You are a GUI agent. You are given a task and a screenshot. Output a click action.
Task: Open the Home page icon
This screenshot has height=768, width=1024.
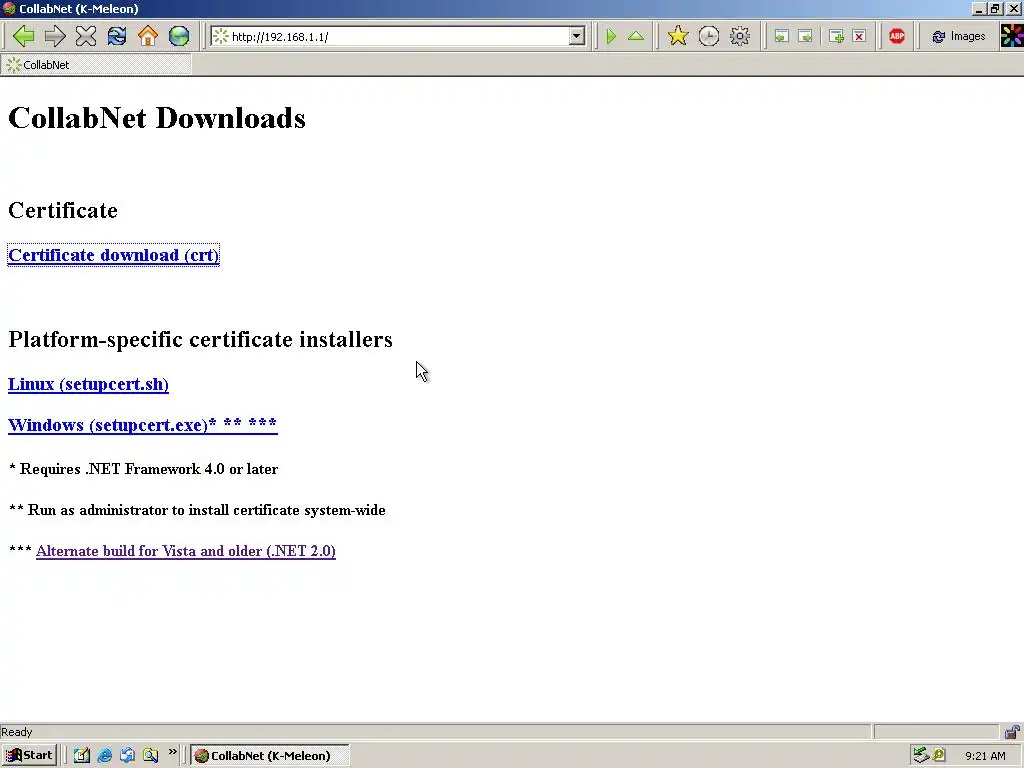[x=148, y=36]
